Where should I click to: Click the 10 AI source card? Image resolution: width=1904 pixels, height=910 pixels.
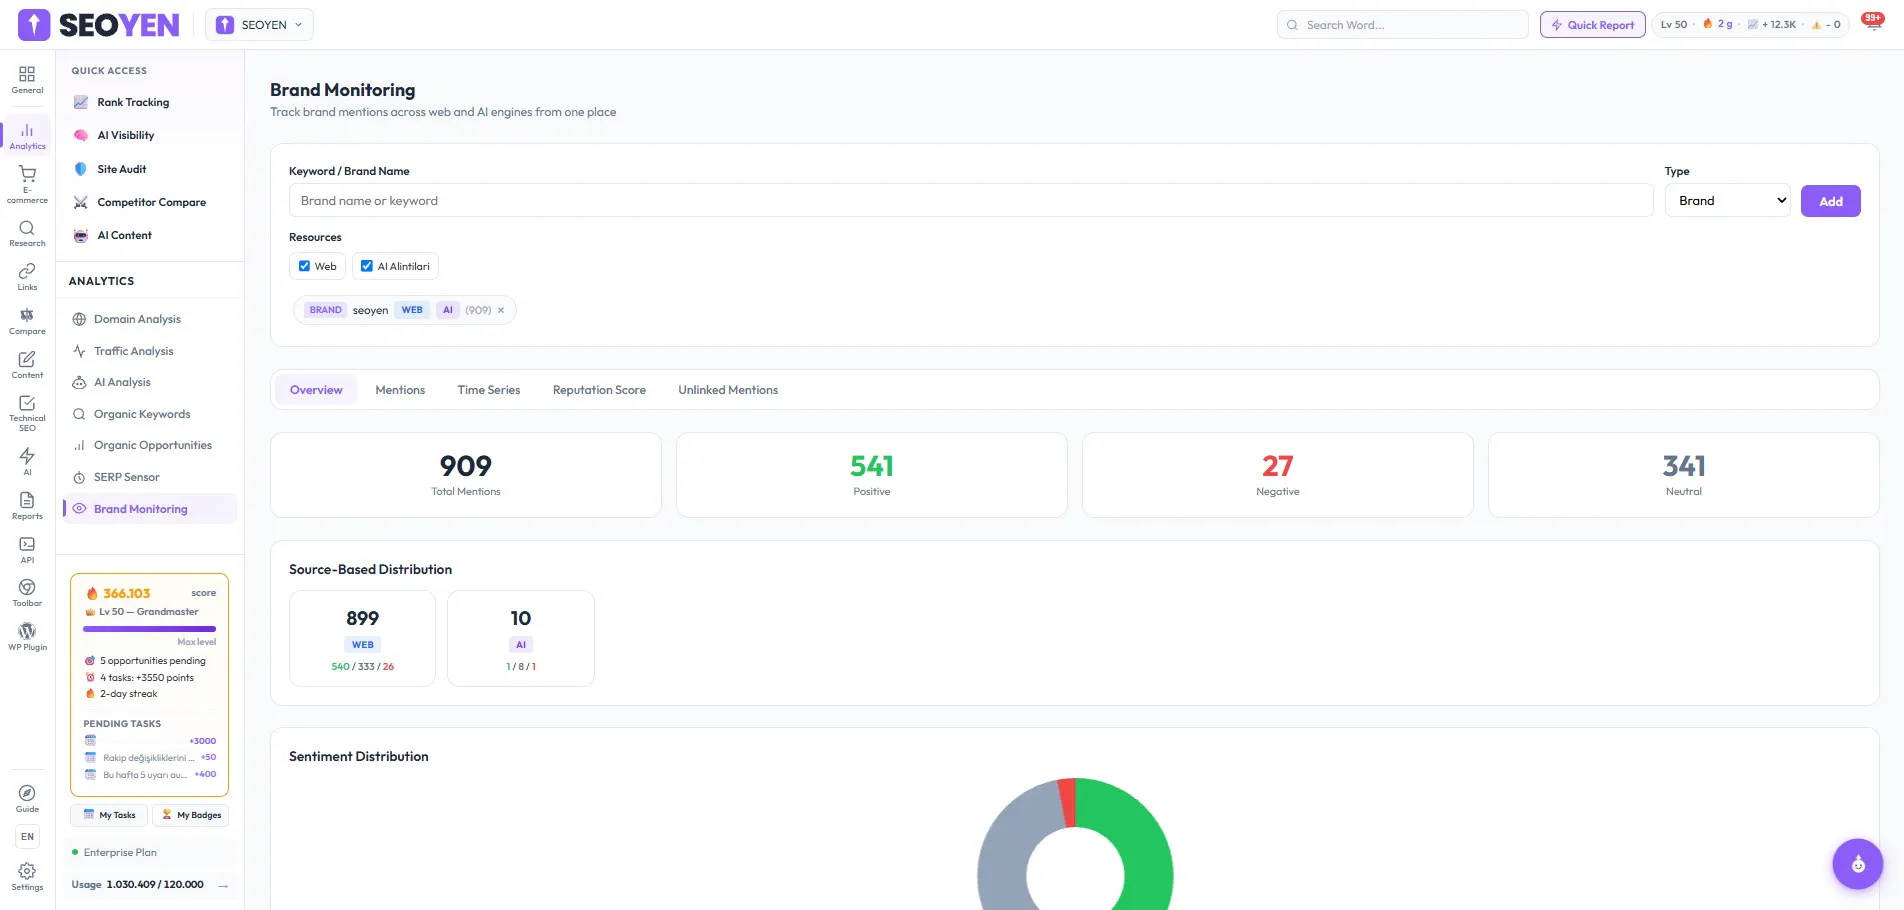pyautogui.click(x=521, y=638)
